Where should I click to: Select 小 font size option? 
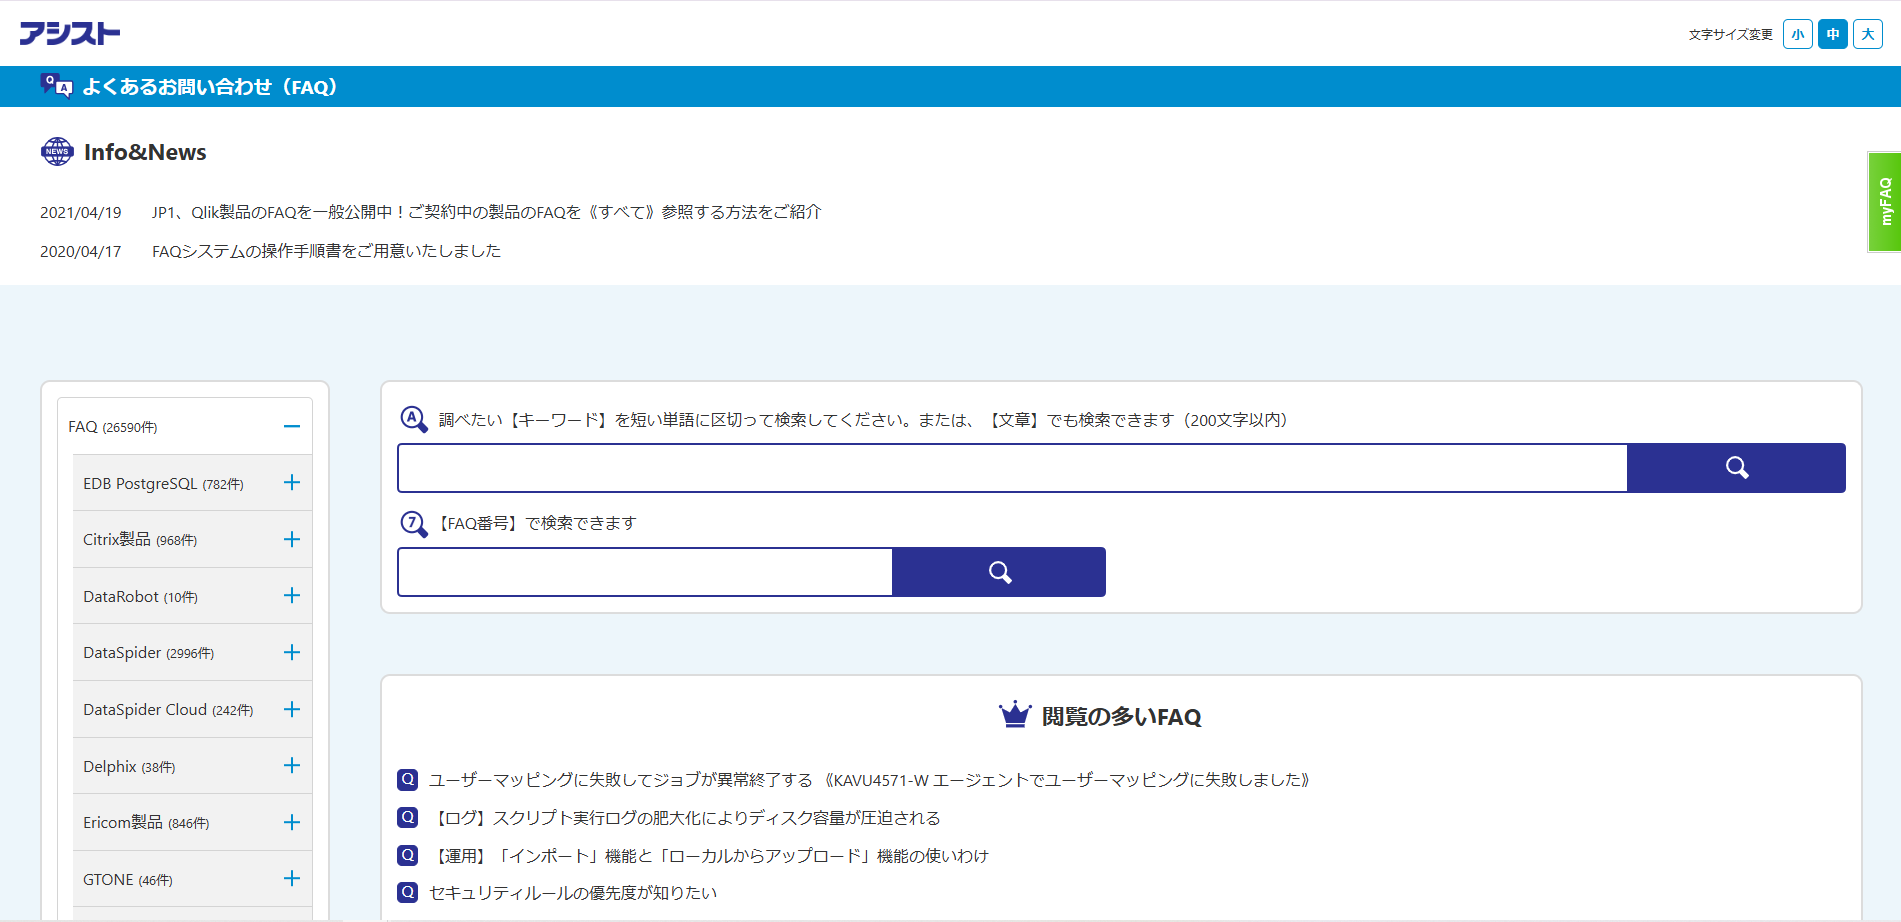coord(1797,33)
